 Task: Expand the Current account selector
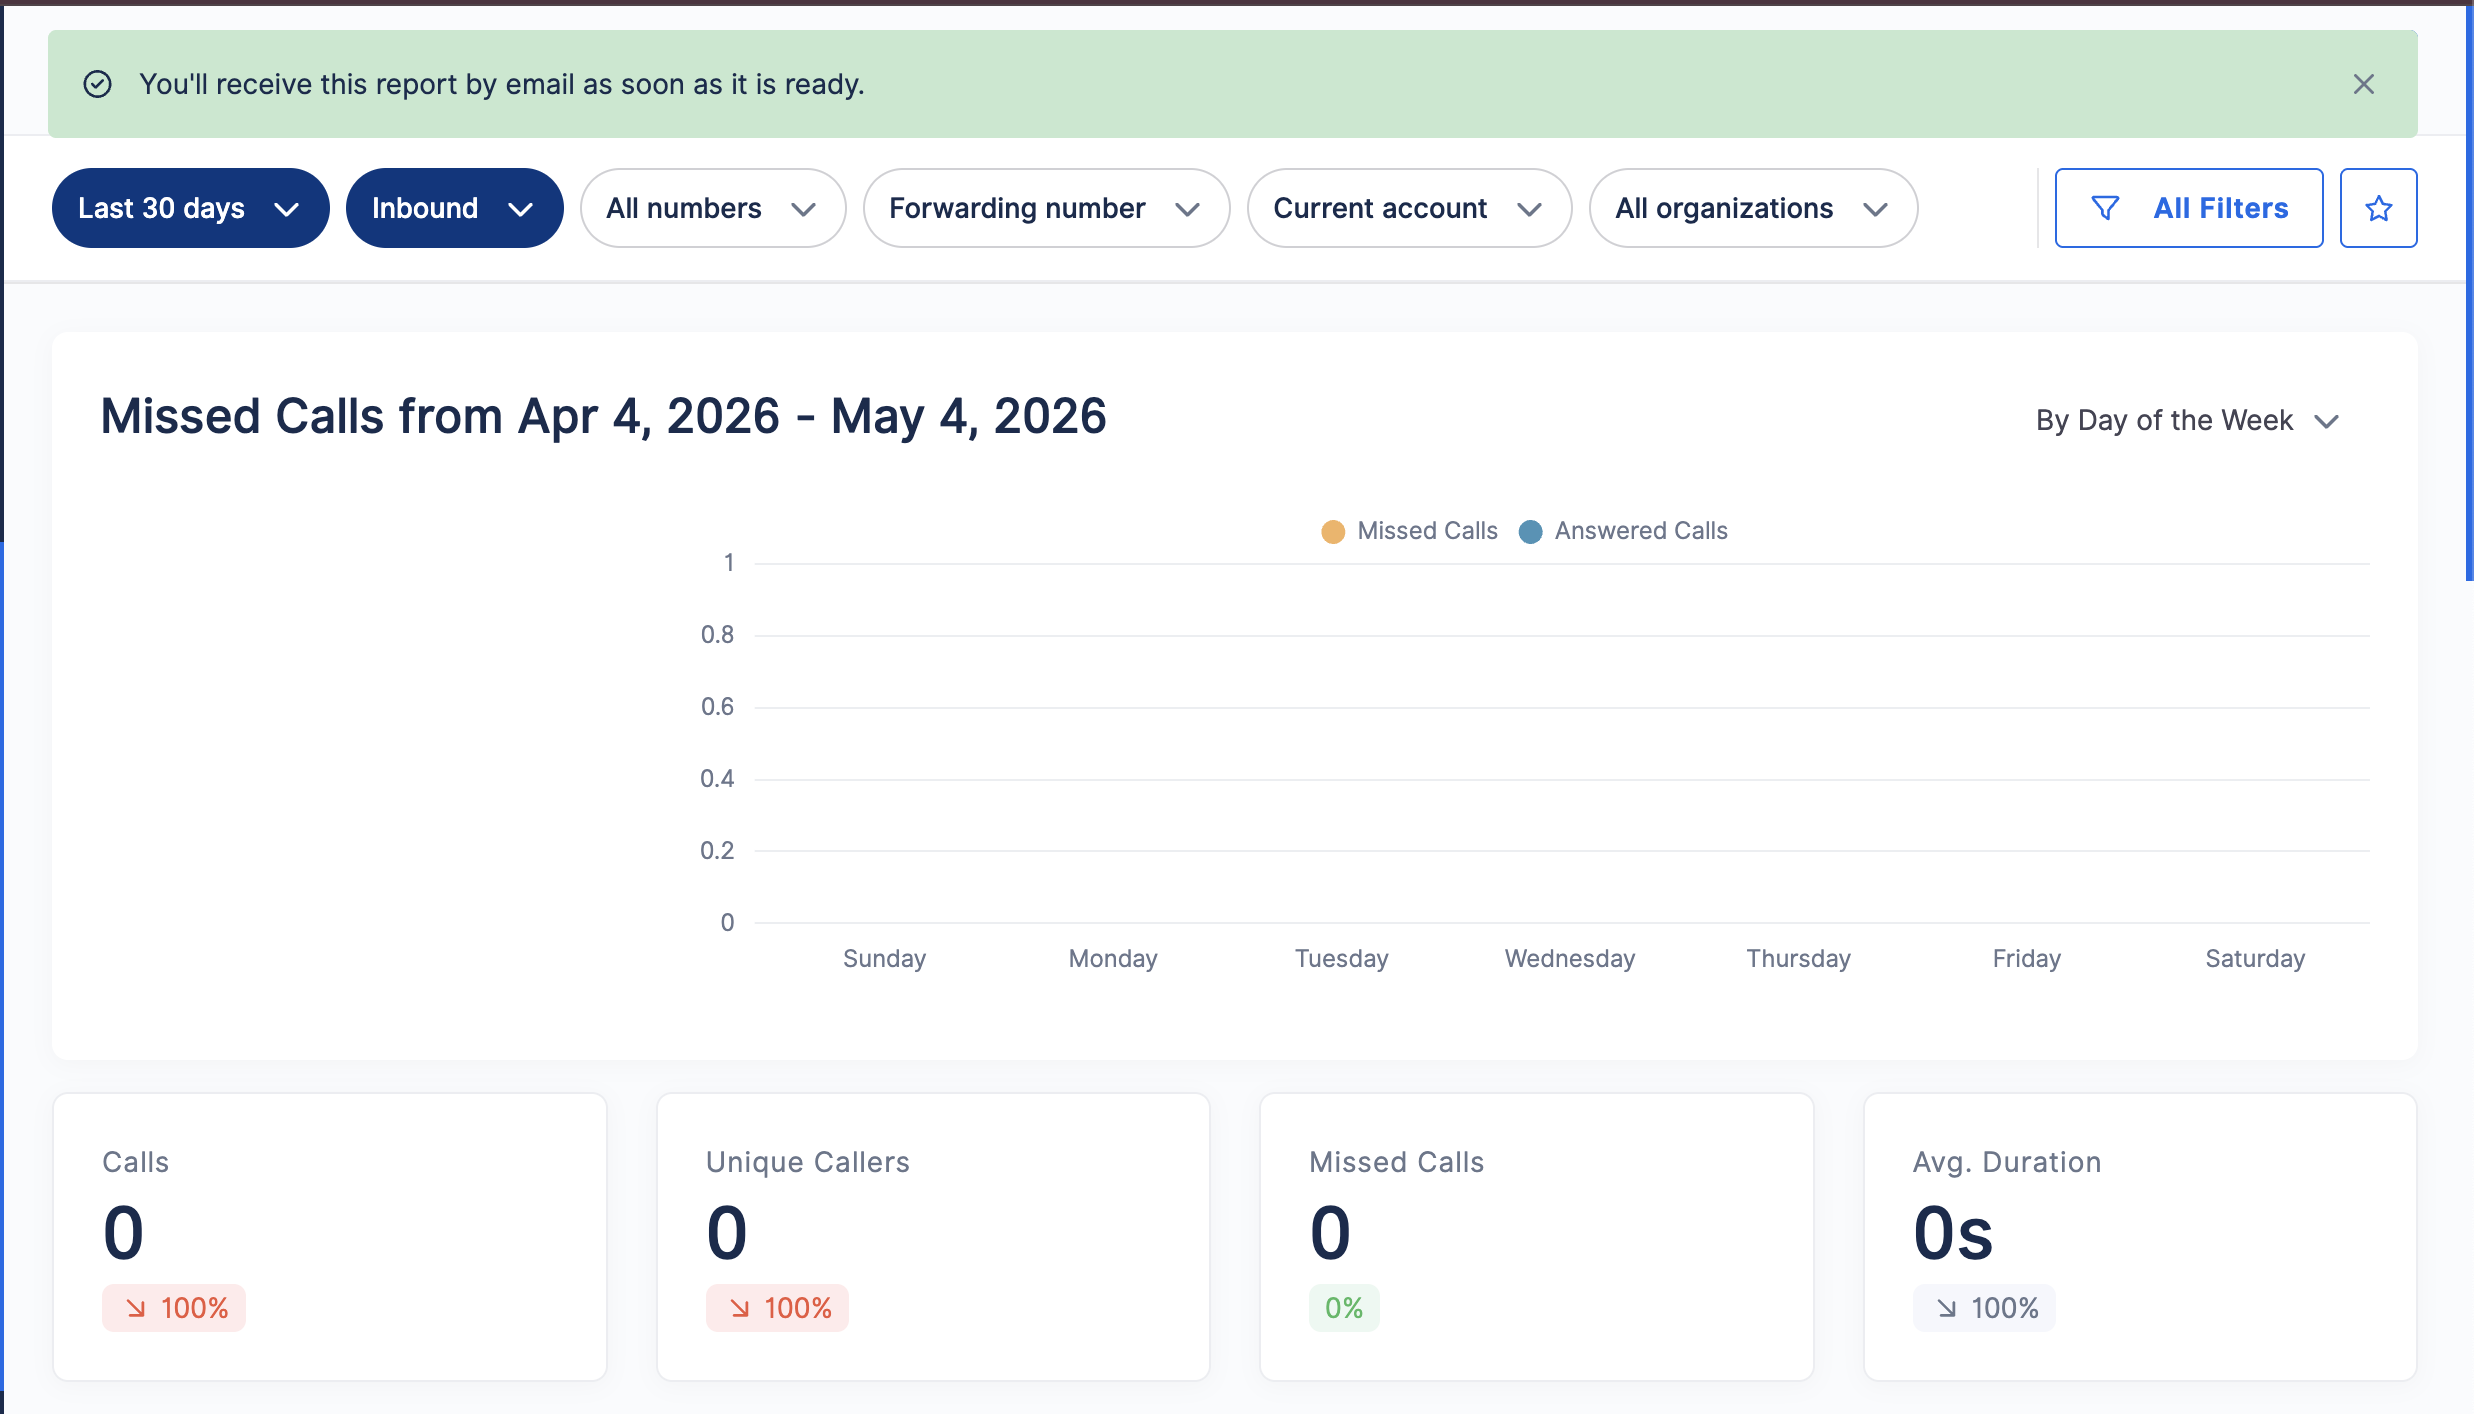(x=1409, y=208)
